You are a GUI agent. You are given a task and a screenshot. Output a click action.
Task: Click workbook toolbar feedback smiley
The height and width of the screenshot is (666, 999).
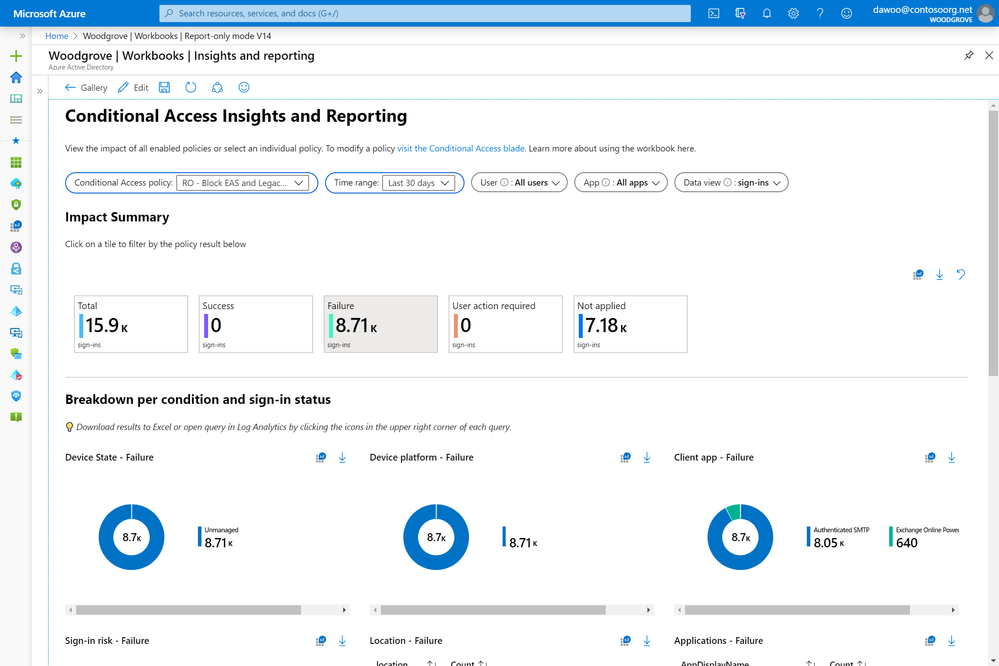(x=243, y=87)
